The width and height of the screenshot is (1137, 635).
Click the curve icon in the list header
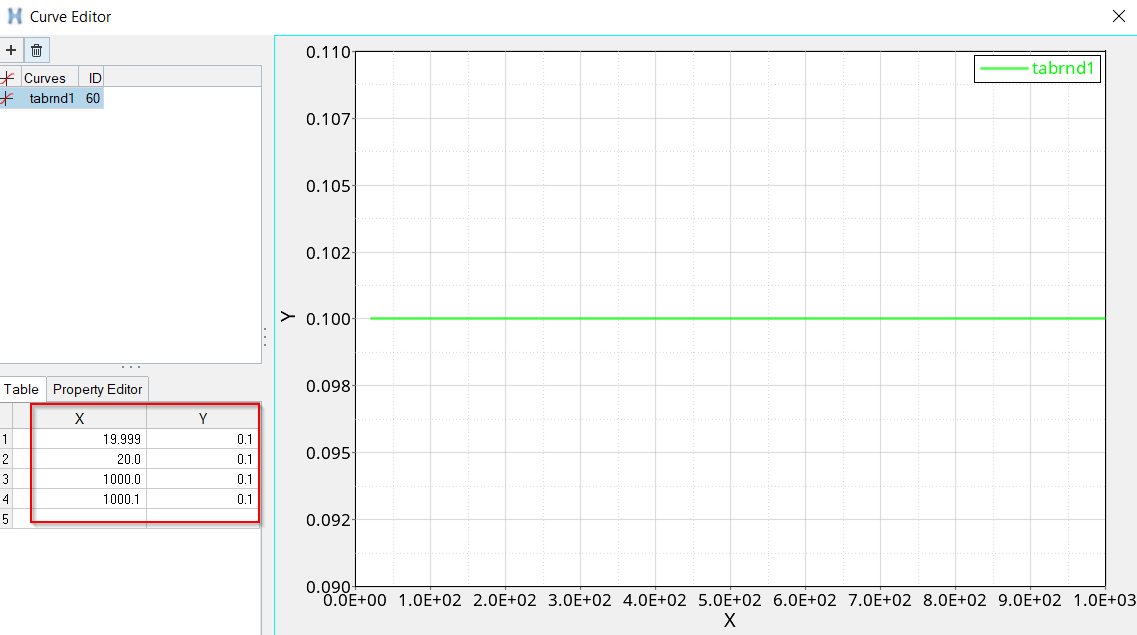8,78
